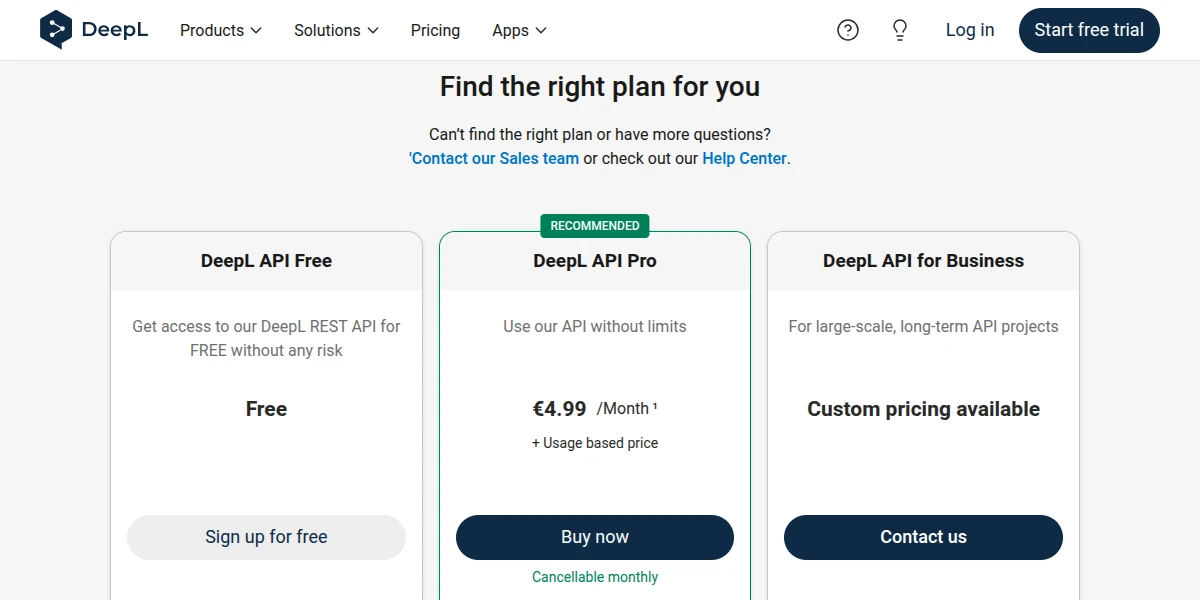
Task: Click the Log in link
Action: point(970,30)
